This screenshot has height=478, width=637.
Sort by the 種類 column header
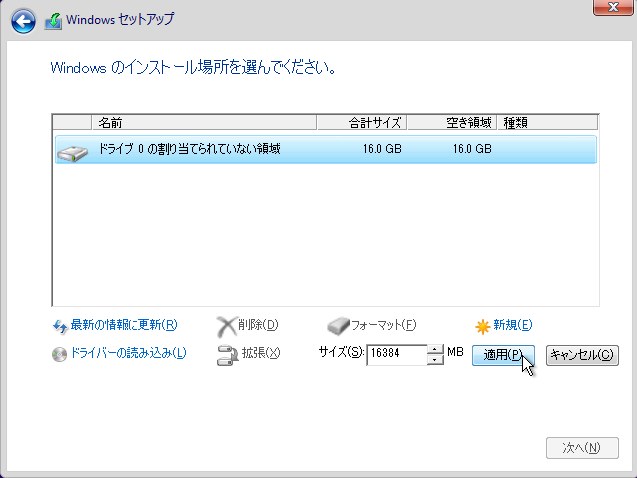548,122
